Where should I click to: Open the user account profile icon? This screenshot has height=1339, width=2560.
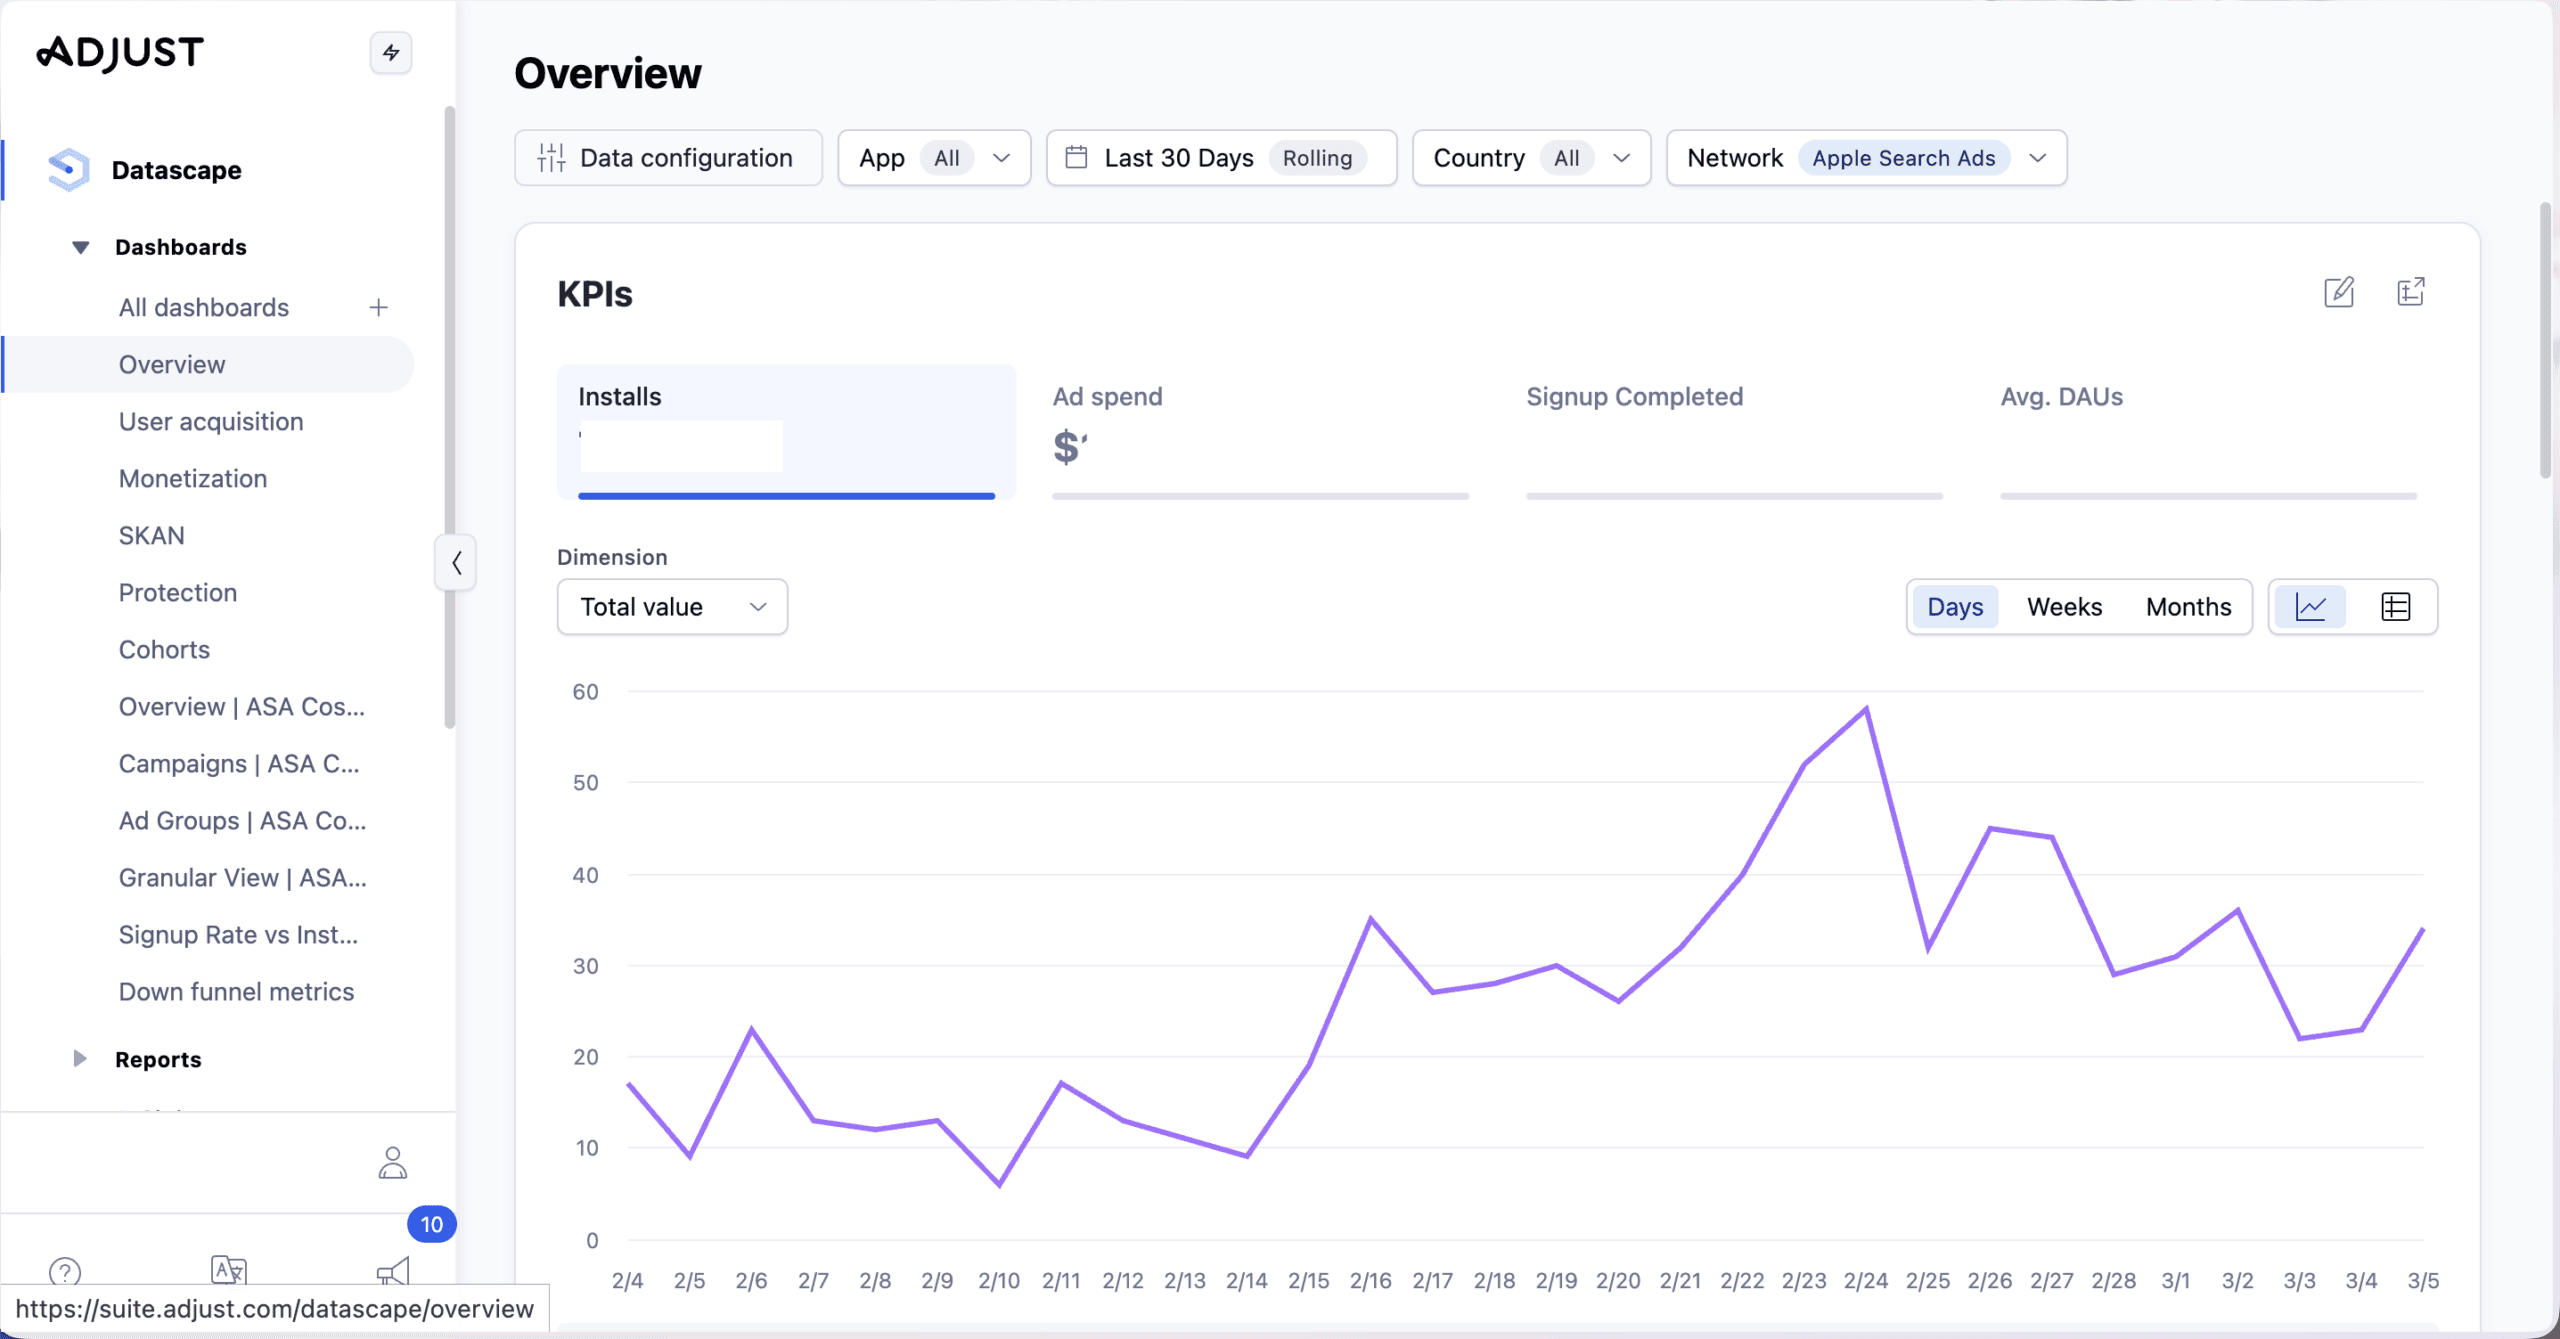(x=393, y=1163)
